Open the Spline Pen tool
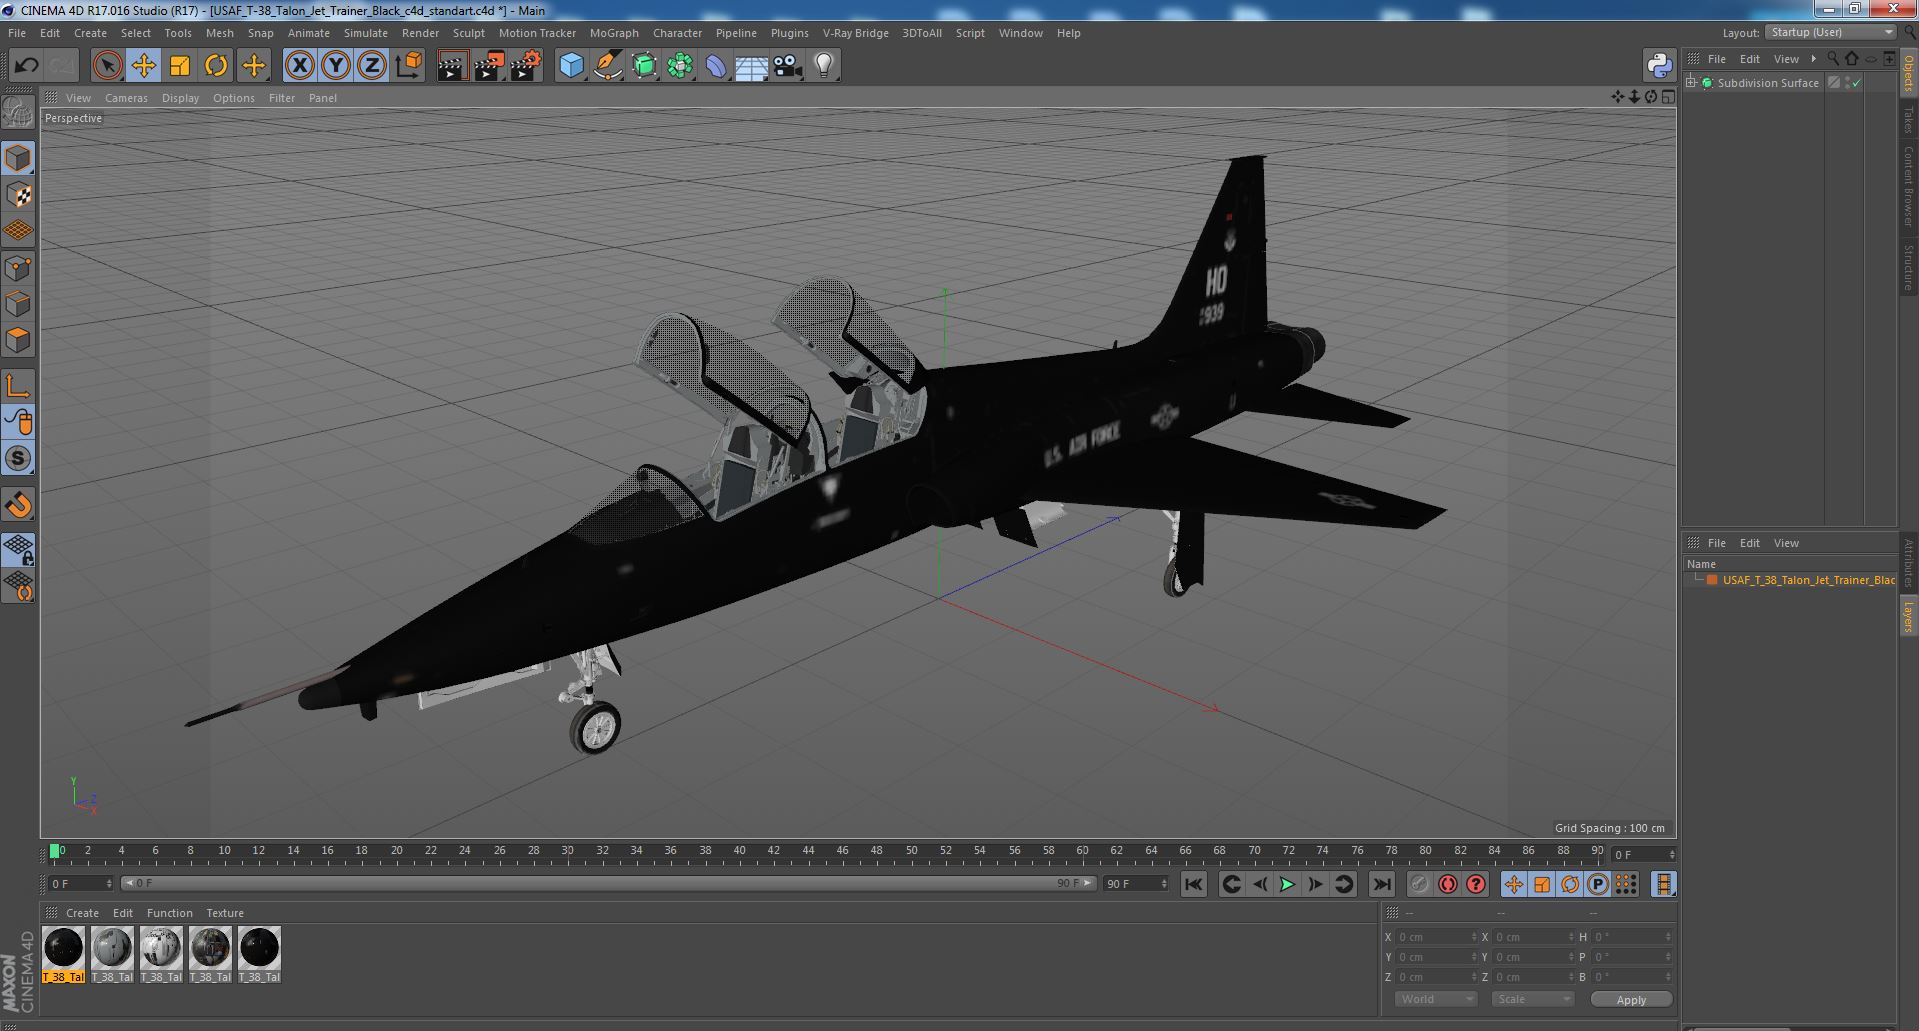This screenshot has width=1919, height=1031. tap(607, 66)
